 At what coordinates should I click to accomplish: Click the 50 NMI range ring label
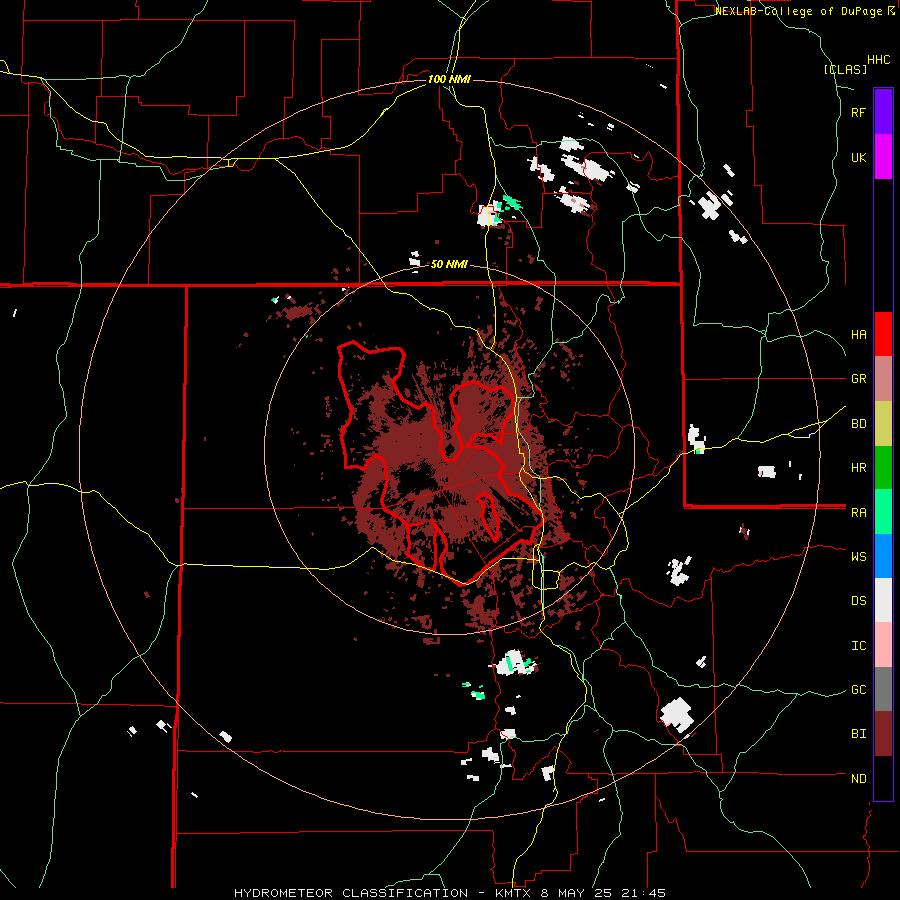point(449,264)
